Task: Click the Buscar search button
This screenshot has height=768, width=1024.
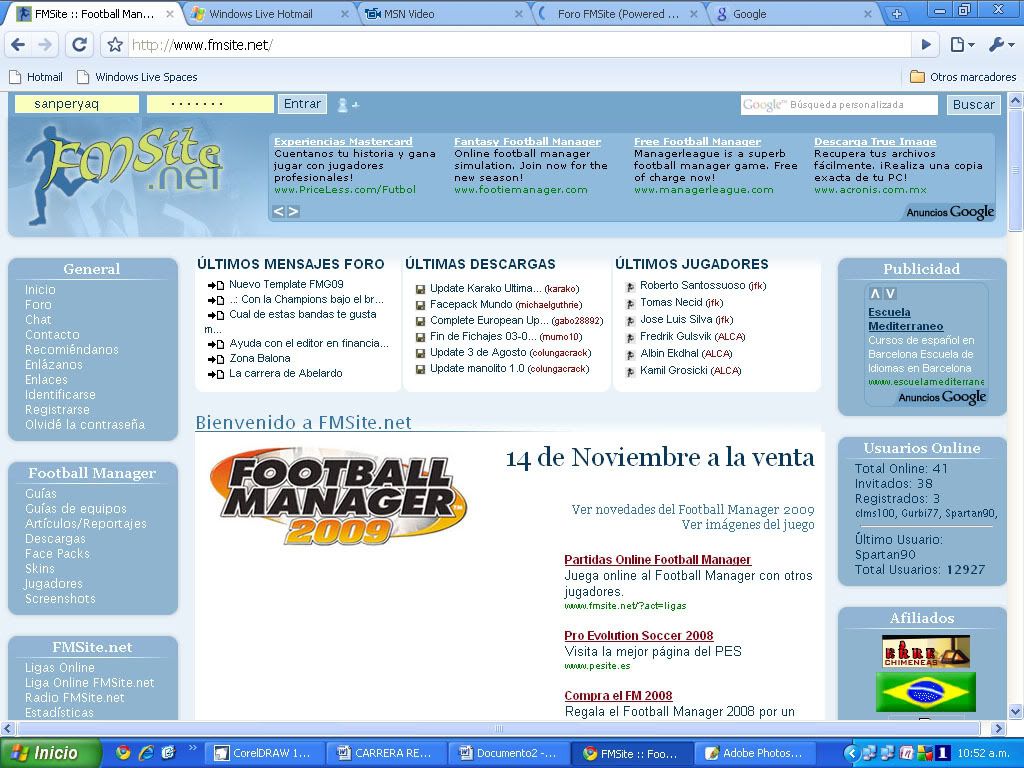Action: [x=974, y=104]
